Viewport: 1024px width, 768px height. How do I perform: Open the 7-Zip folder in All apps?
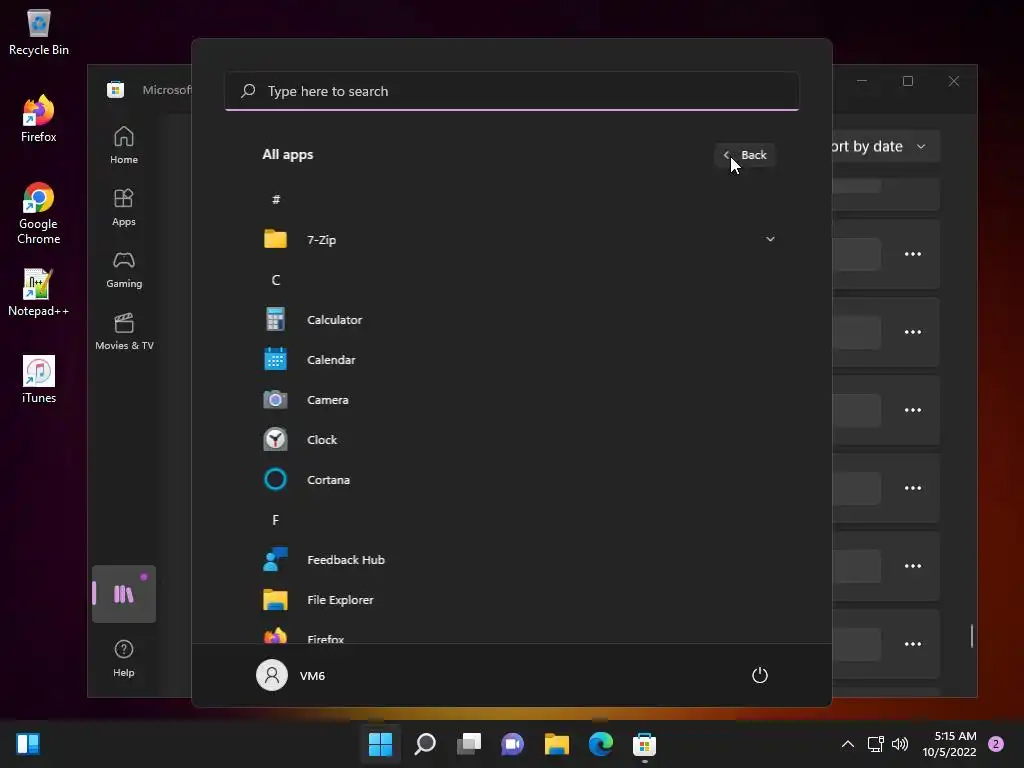[x=519, y=240]
